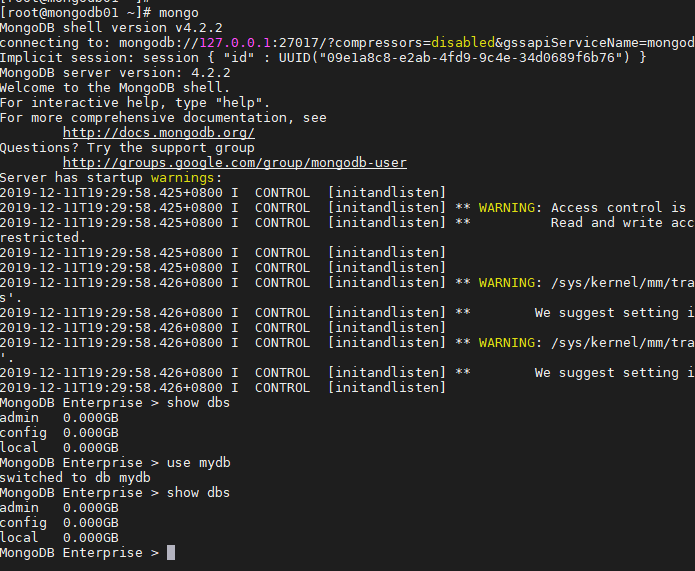Open the groups.google.com mongodb-user link

pyautogui.click(x=235, y=163)
